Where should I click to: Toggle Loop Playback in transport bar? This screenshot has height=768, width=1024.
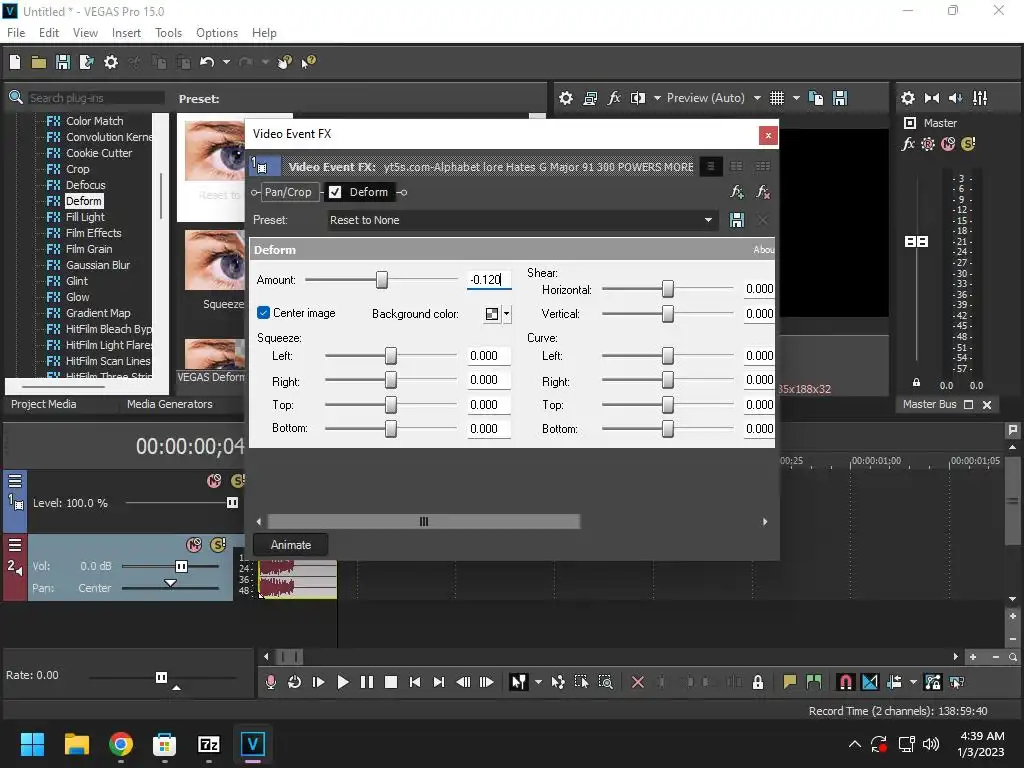295,682
